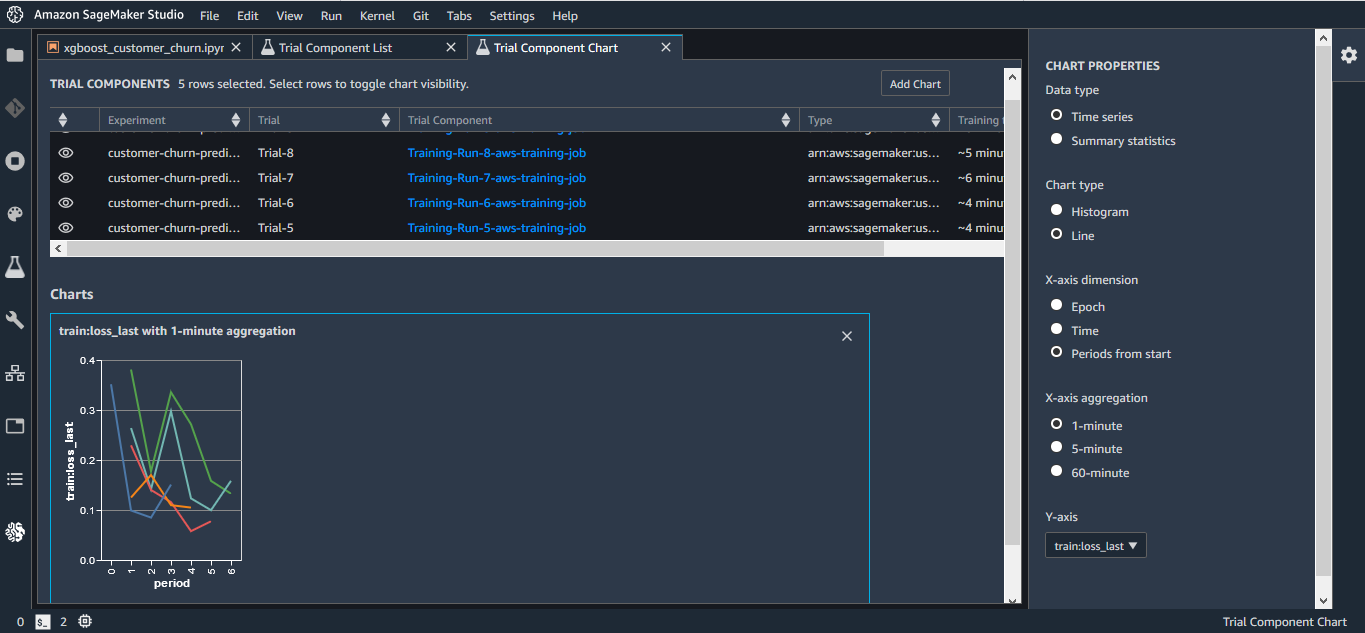Click the table horizontal scrollbar thumb
The image size is (1365, 633).
(475, 248)
